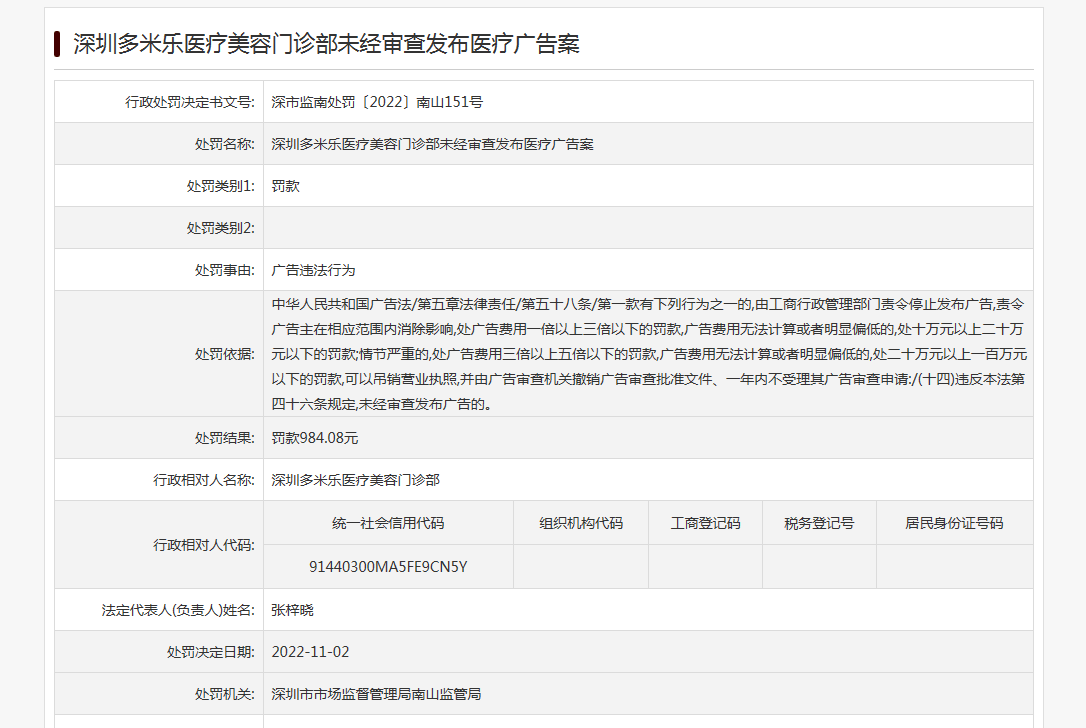This screenshot has height=728, width=1086.
Task: Click the 处罚依据 row label
Action: [x=224, y=354]
